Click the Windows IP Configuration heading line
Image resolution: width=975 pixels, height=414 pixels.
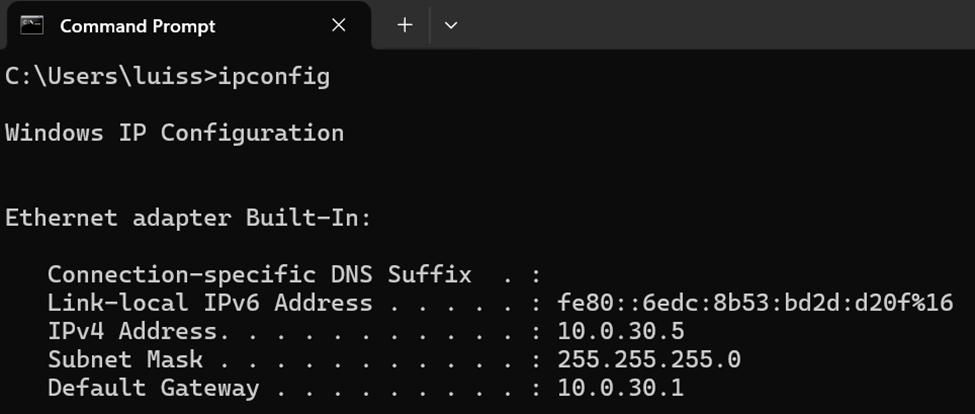[x=174, y=134]
